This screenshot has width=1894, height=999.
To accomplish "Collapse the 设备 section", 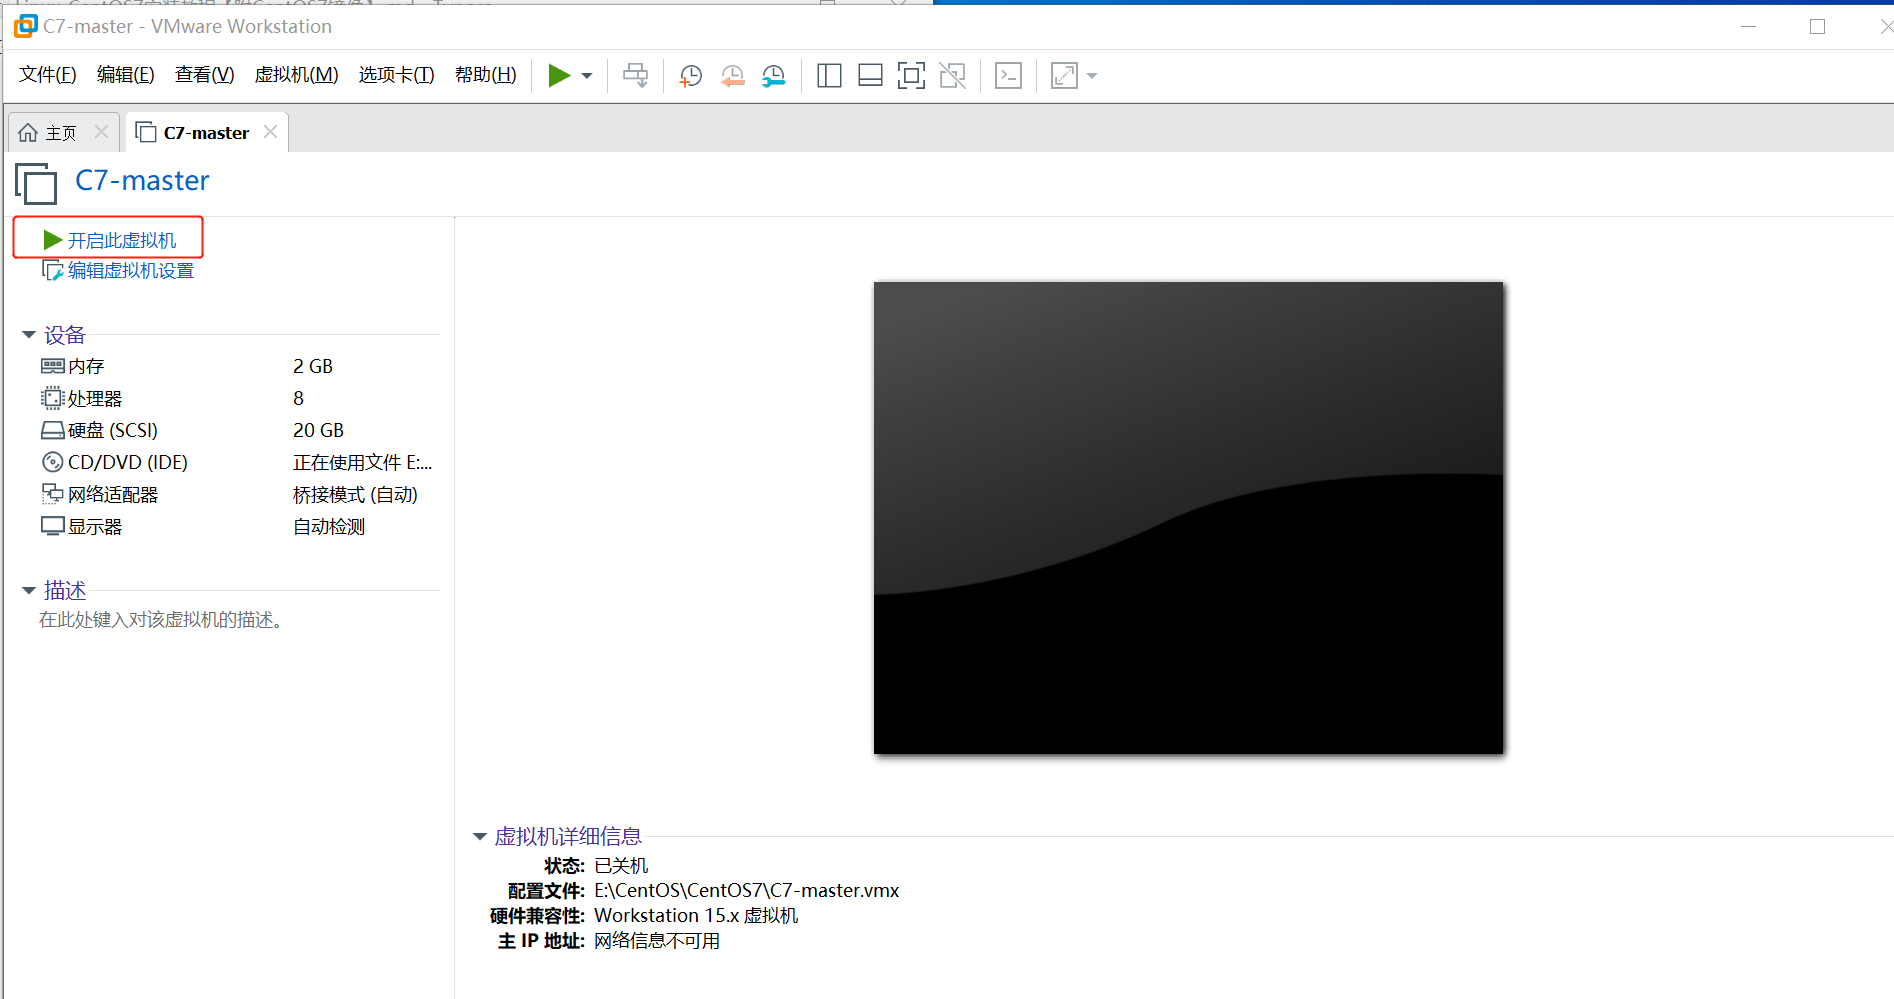I will pyautogui.click(x=29, y=335).
